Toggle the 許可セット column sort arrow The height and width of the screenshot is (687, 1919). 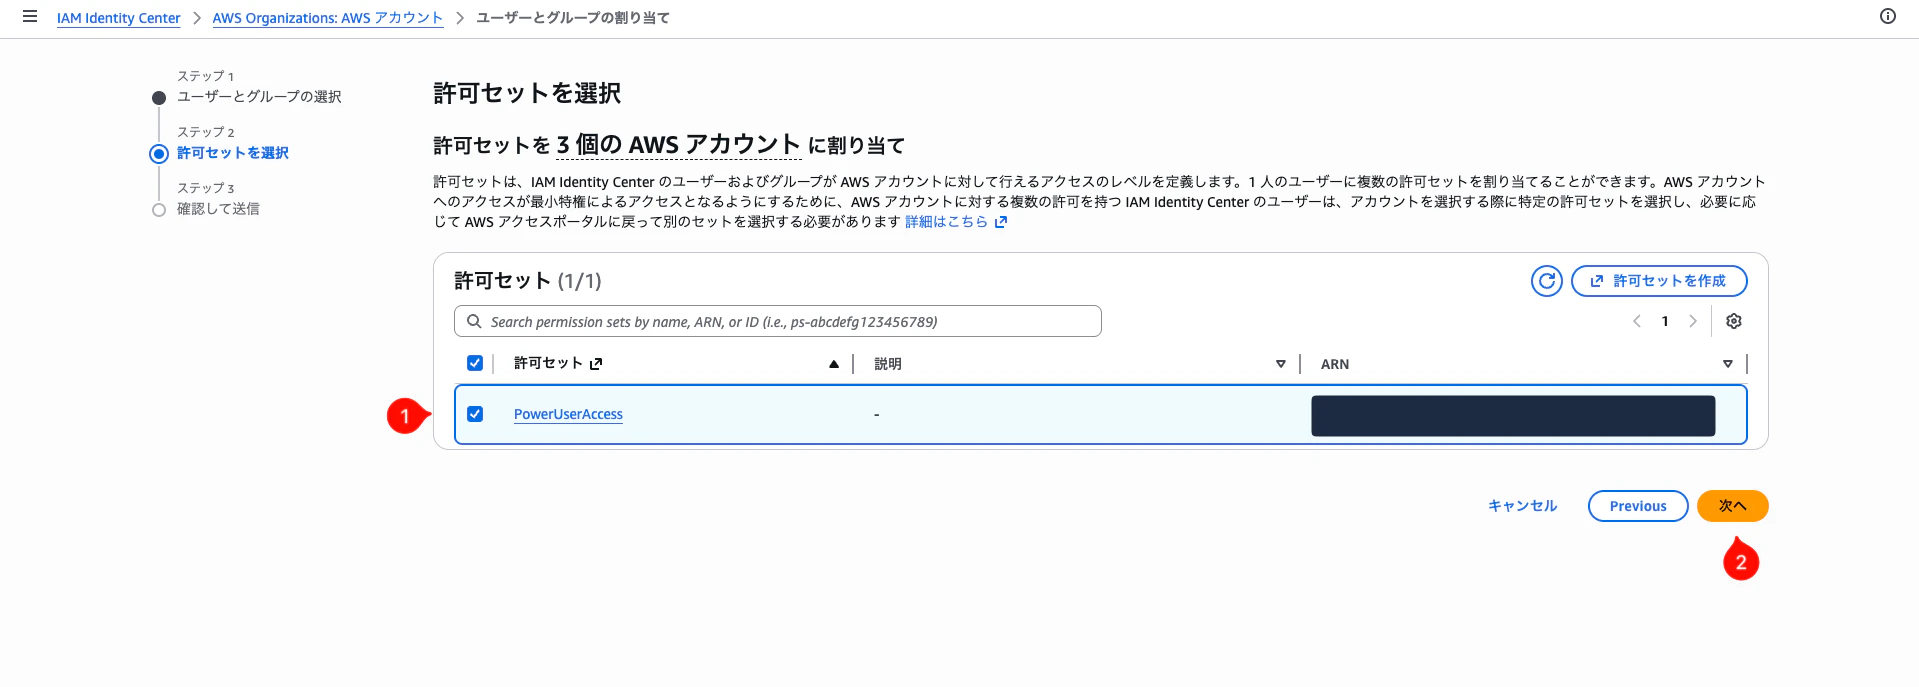(833, 364)
